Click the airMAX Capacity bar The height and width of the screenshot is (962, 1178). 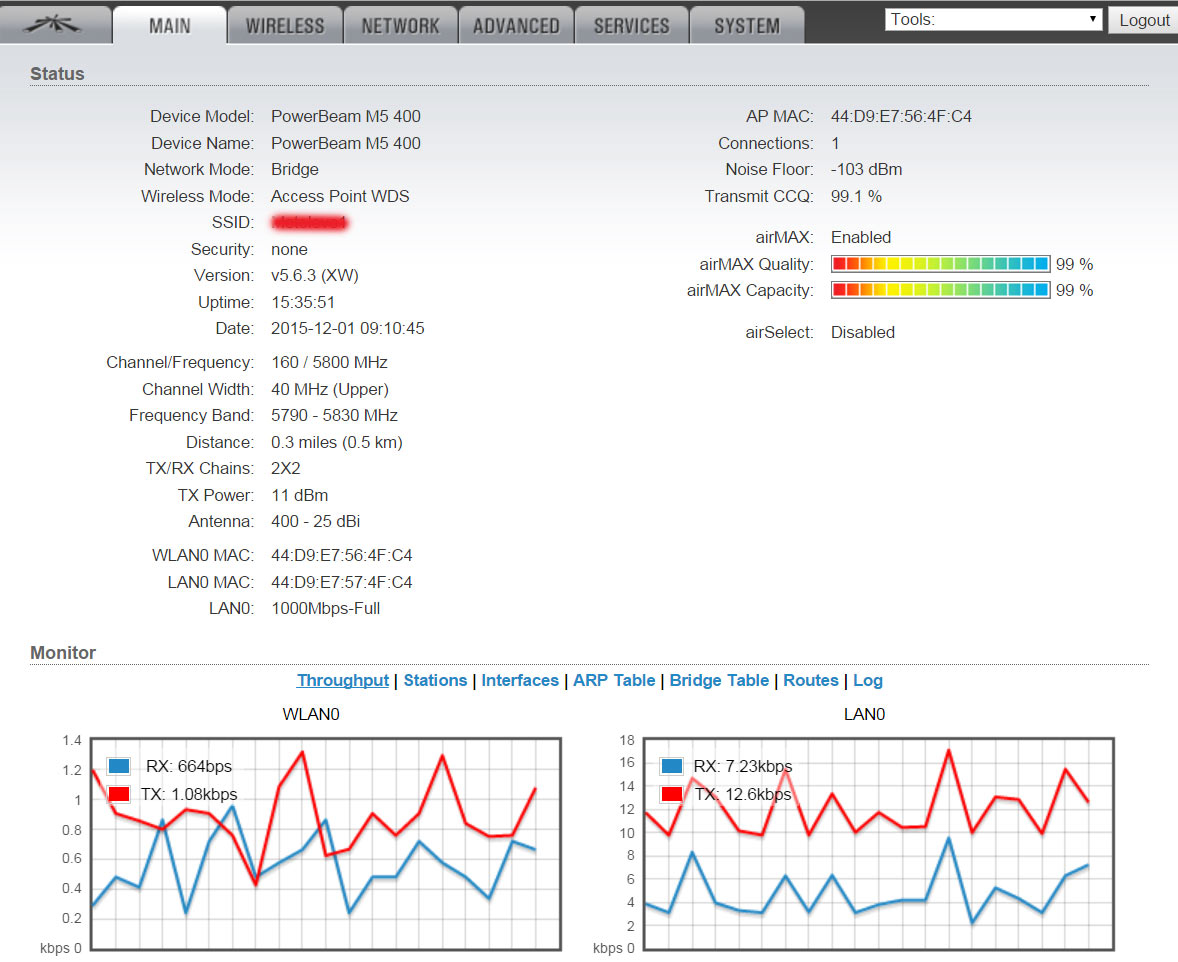(x=940, y=290)
